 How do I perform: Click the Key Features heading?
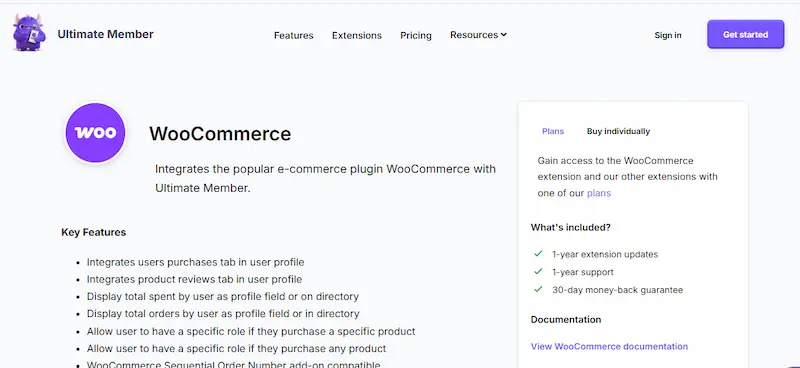(93, 232)
